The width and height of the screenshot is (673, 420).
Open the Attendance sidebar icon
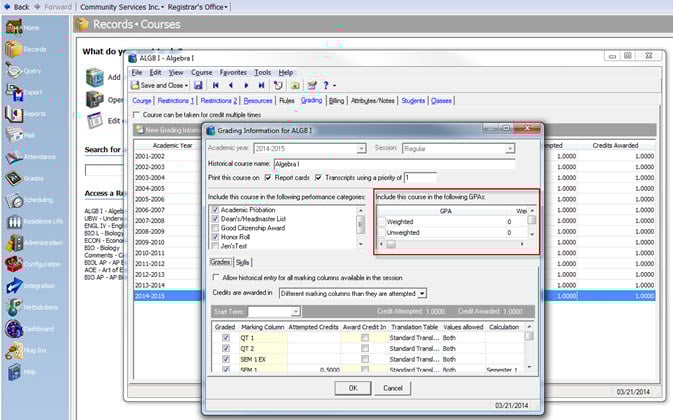tap(14, 157)
